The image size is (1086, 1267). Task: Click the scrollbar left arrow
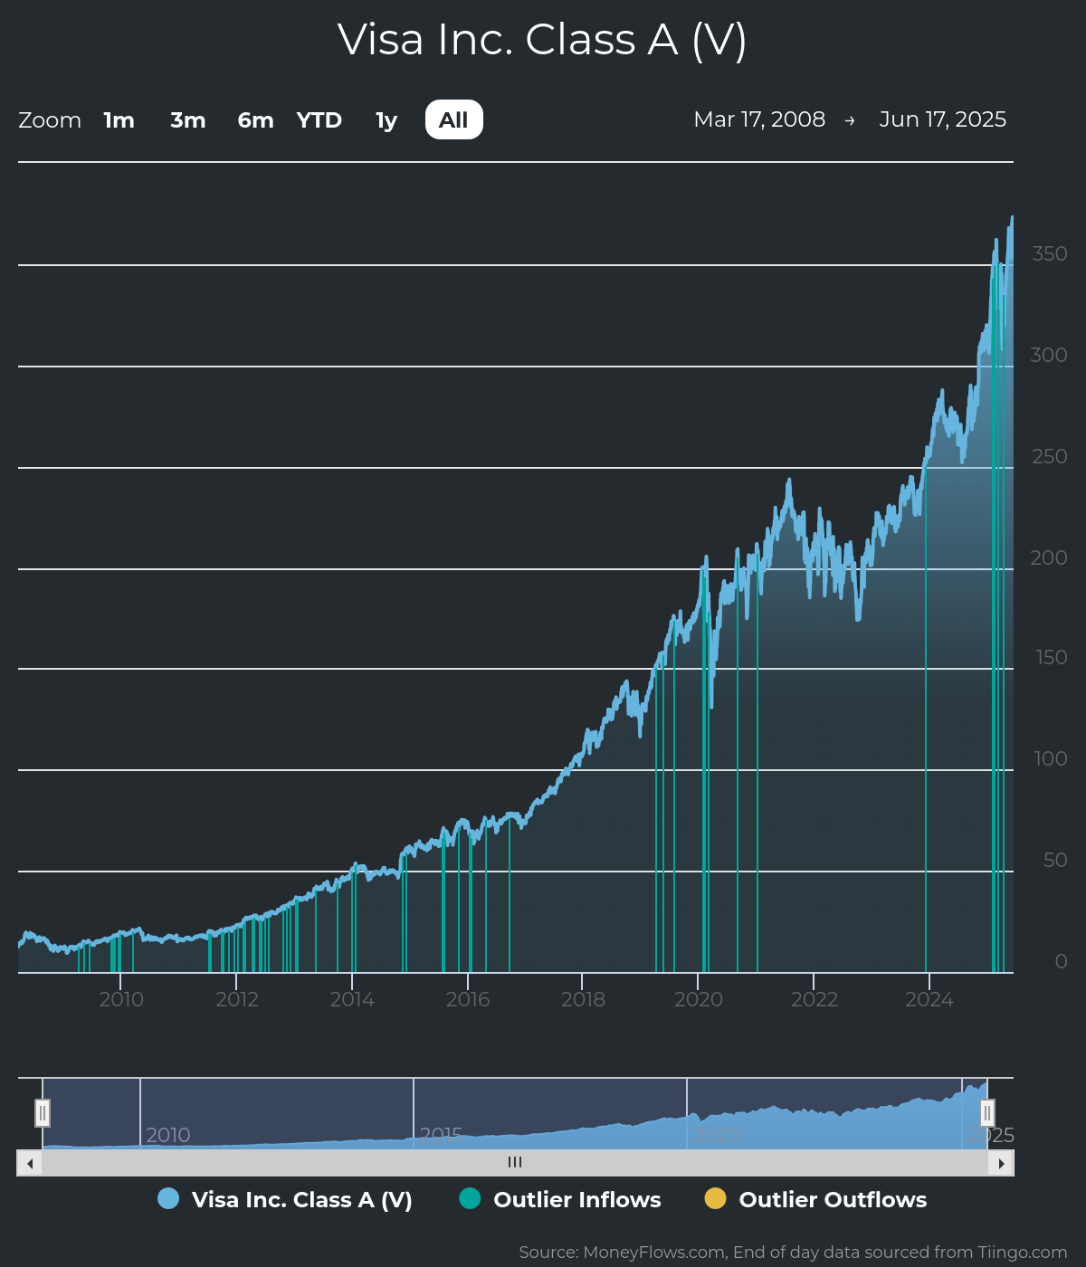click(x=30, y=1163)
